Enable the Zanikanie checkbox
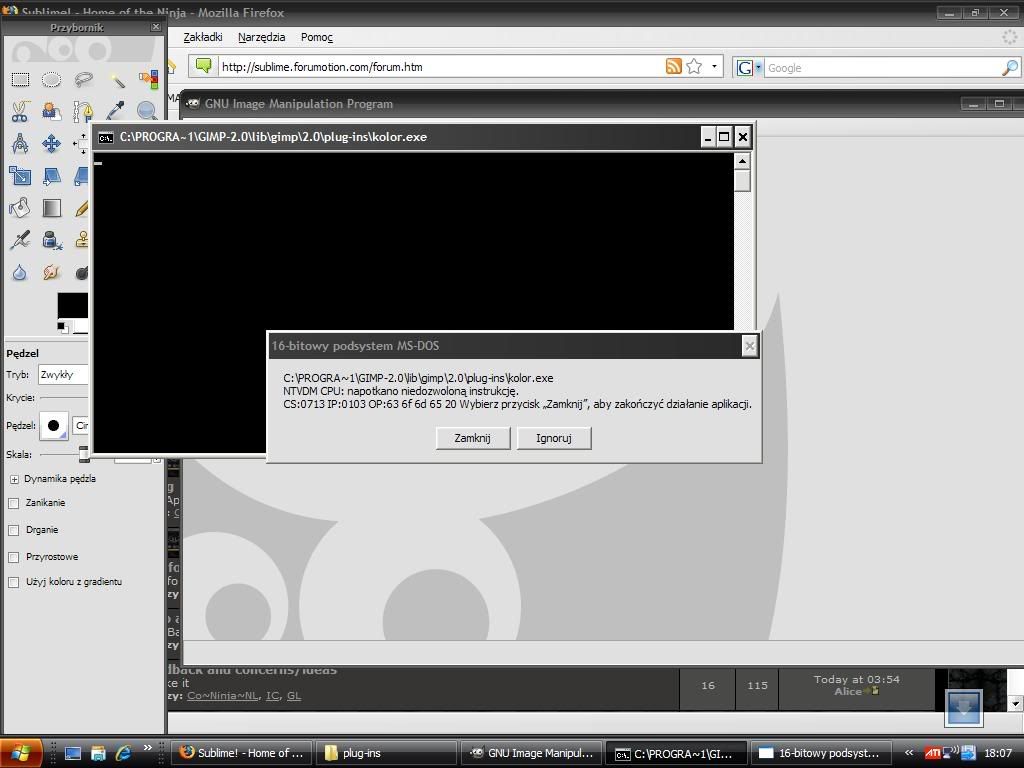This screenshot has width=1024, height=768. (14, 503)
